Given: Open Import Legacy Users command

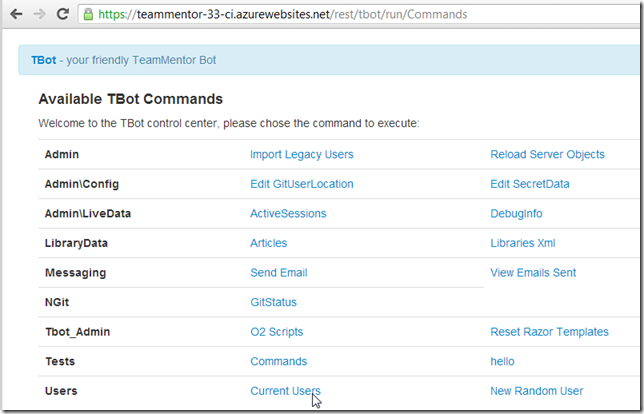Looking at the screenshot, I should 301,155.
